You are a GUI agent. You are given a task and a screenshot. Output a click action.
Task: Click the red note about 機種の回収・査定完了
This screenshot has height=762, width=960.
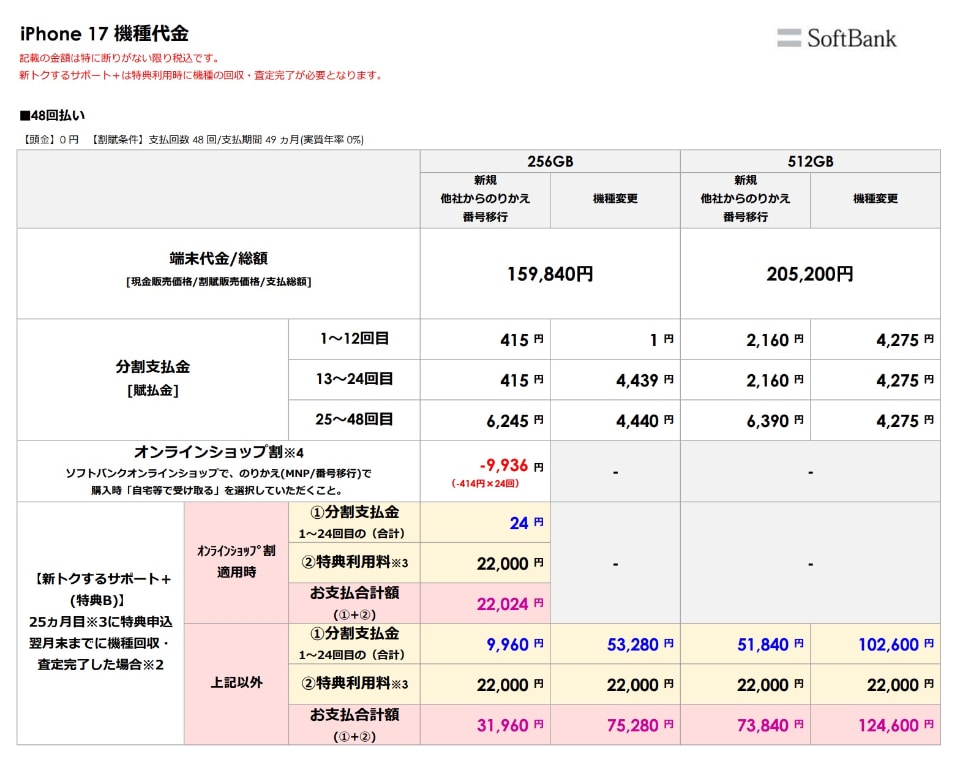(201, 75)
